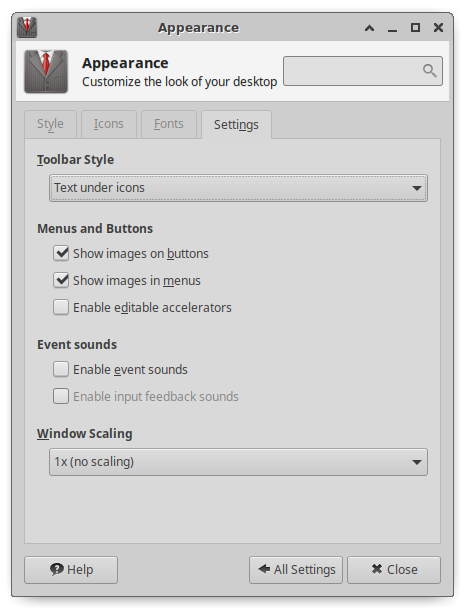The width and height of the screenshot is (472, 612).
Task: Open the Fonts tab
Action: pos(169,124)
